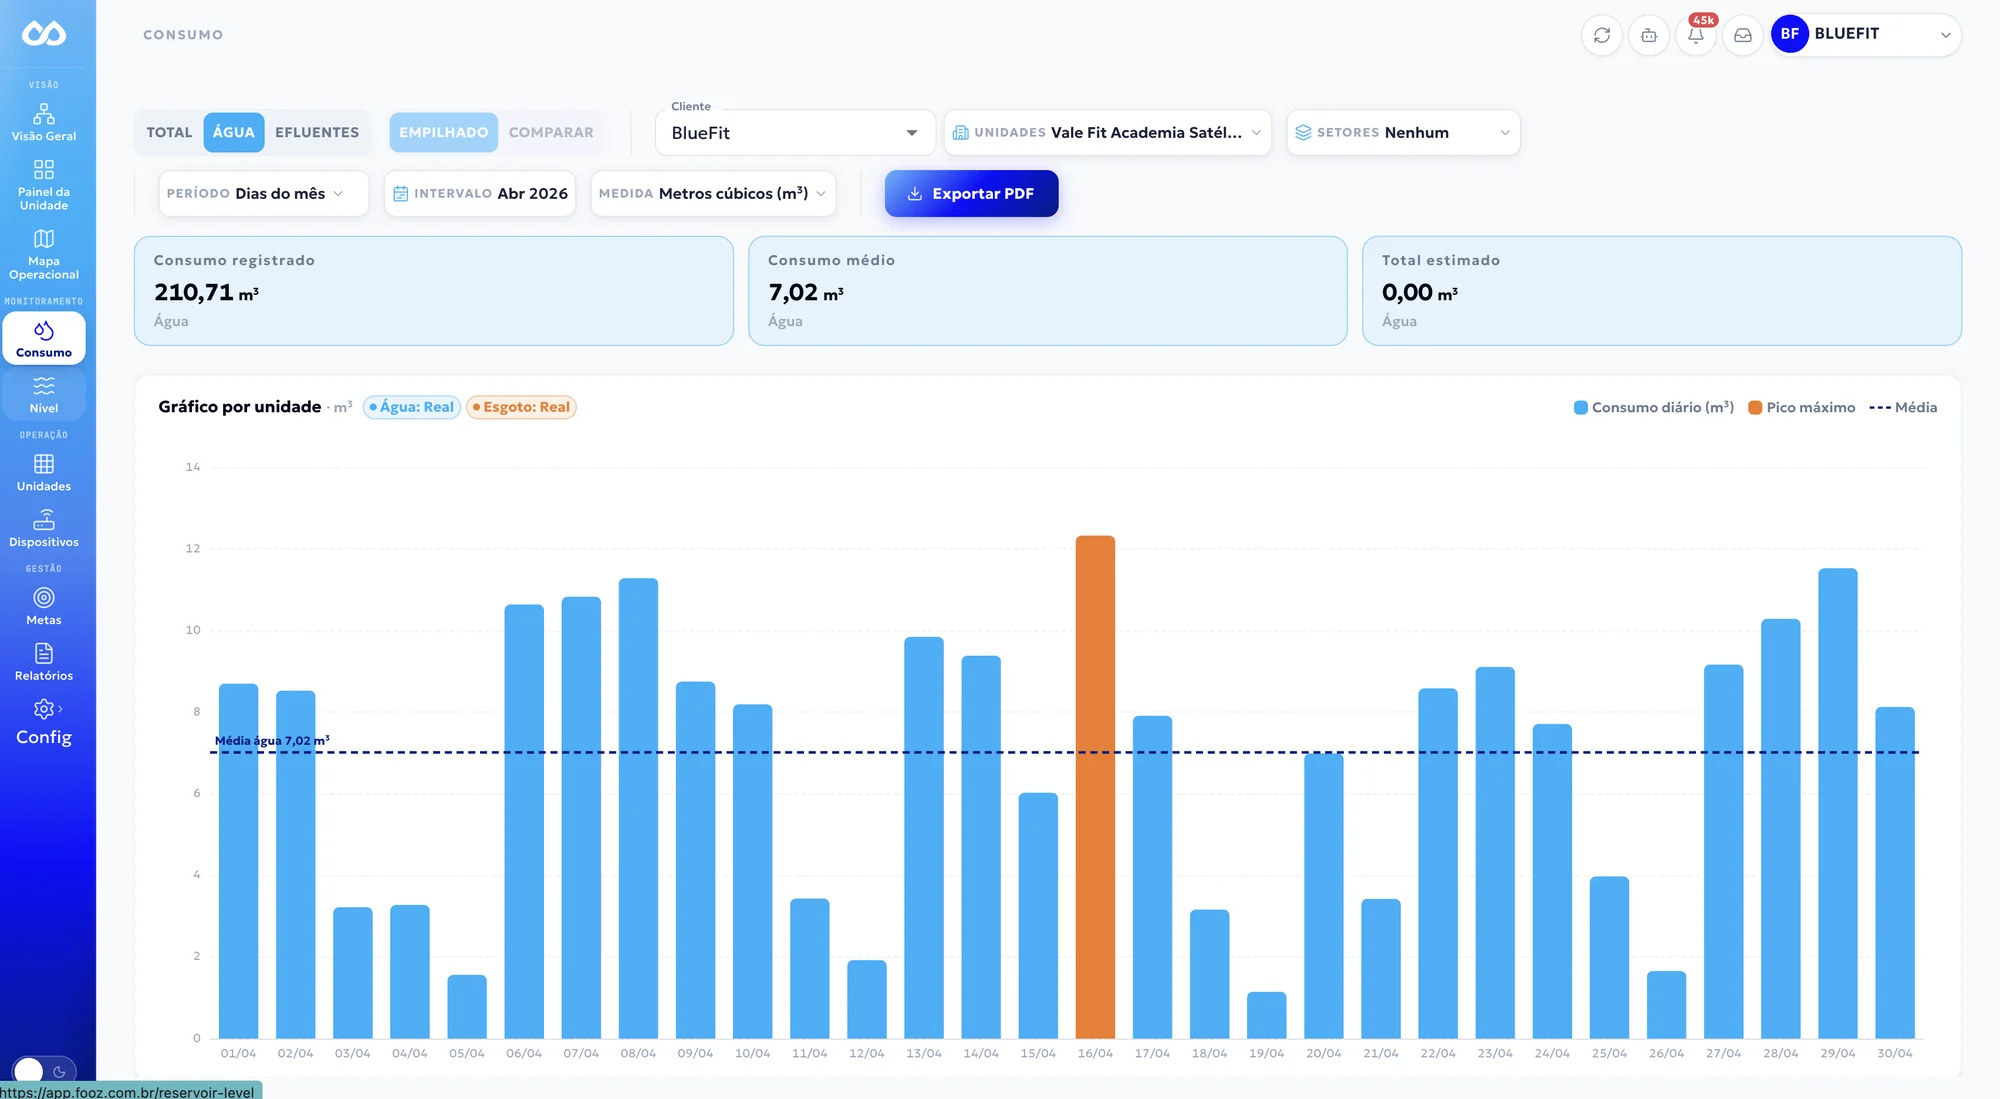Click the orange 16/04 peak bar
This screenshot has width=2000, height=1099.
[1095, 787]
